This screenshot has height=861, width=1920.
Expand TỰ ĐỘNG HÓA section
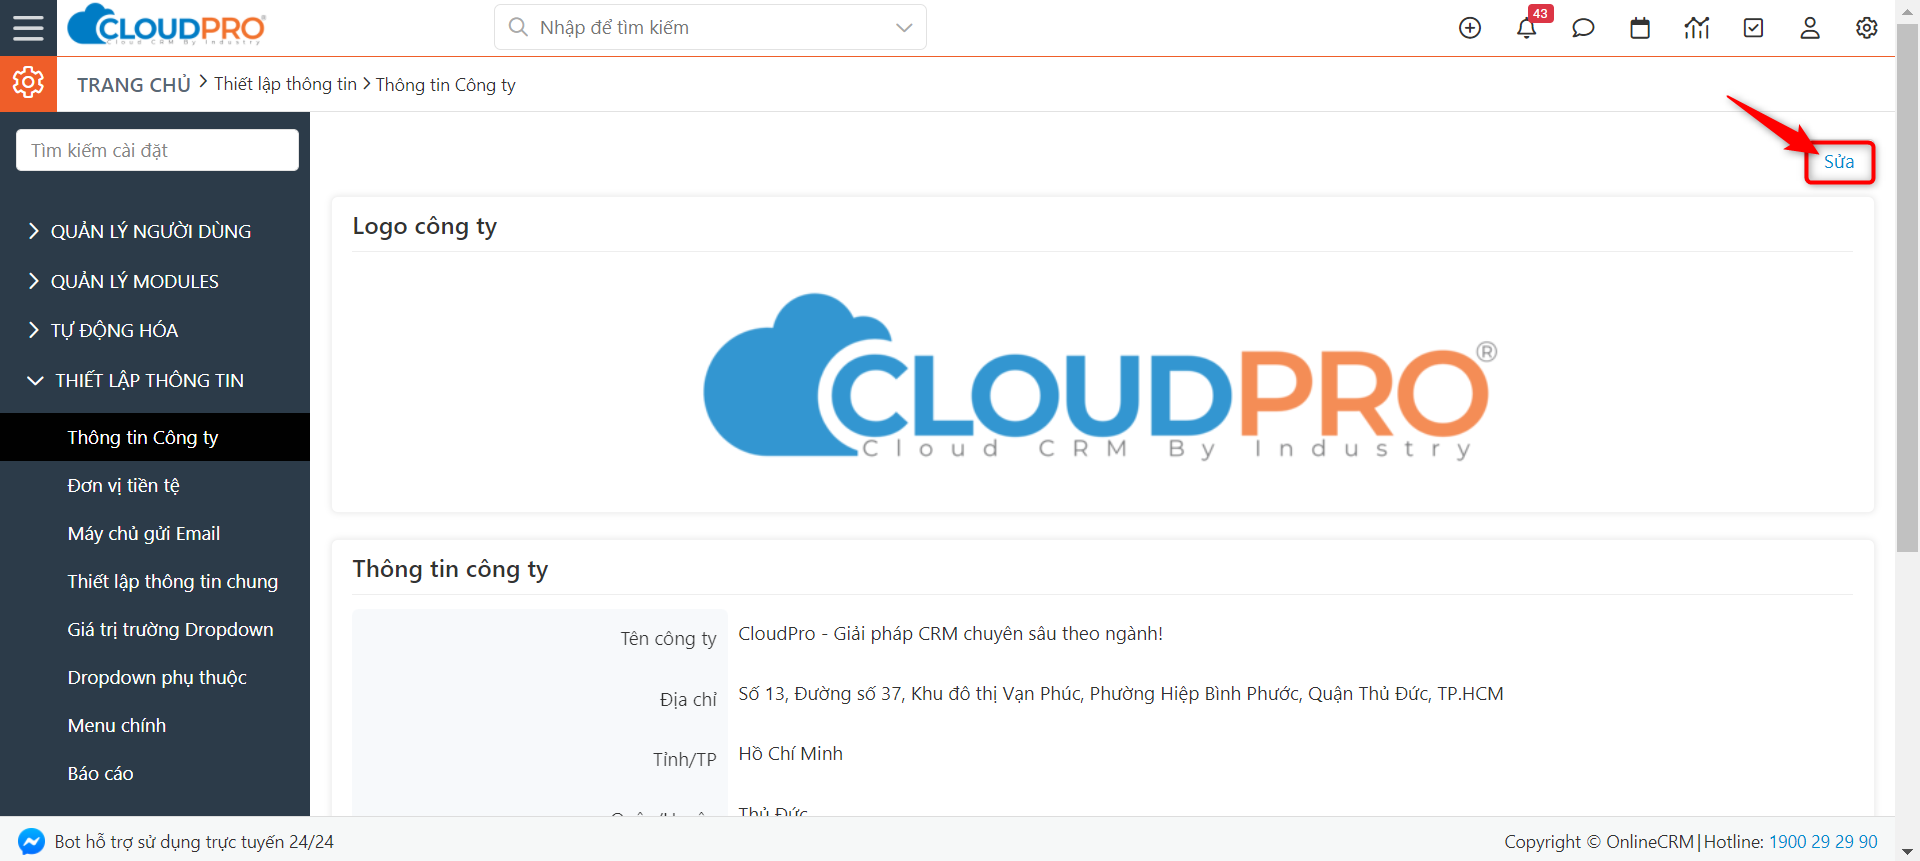(103, 330)
